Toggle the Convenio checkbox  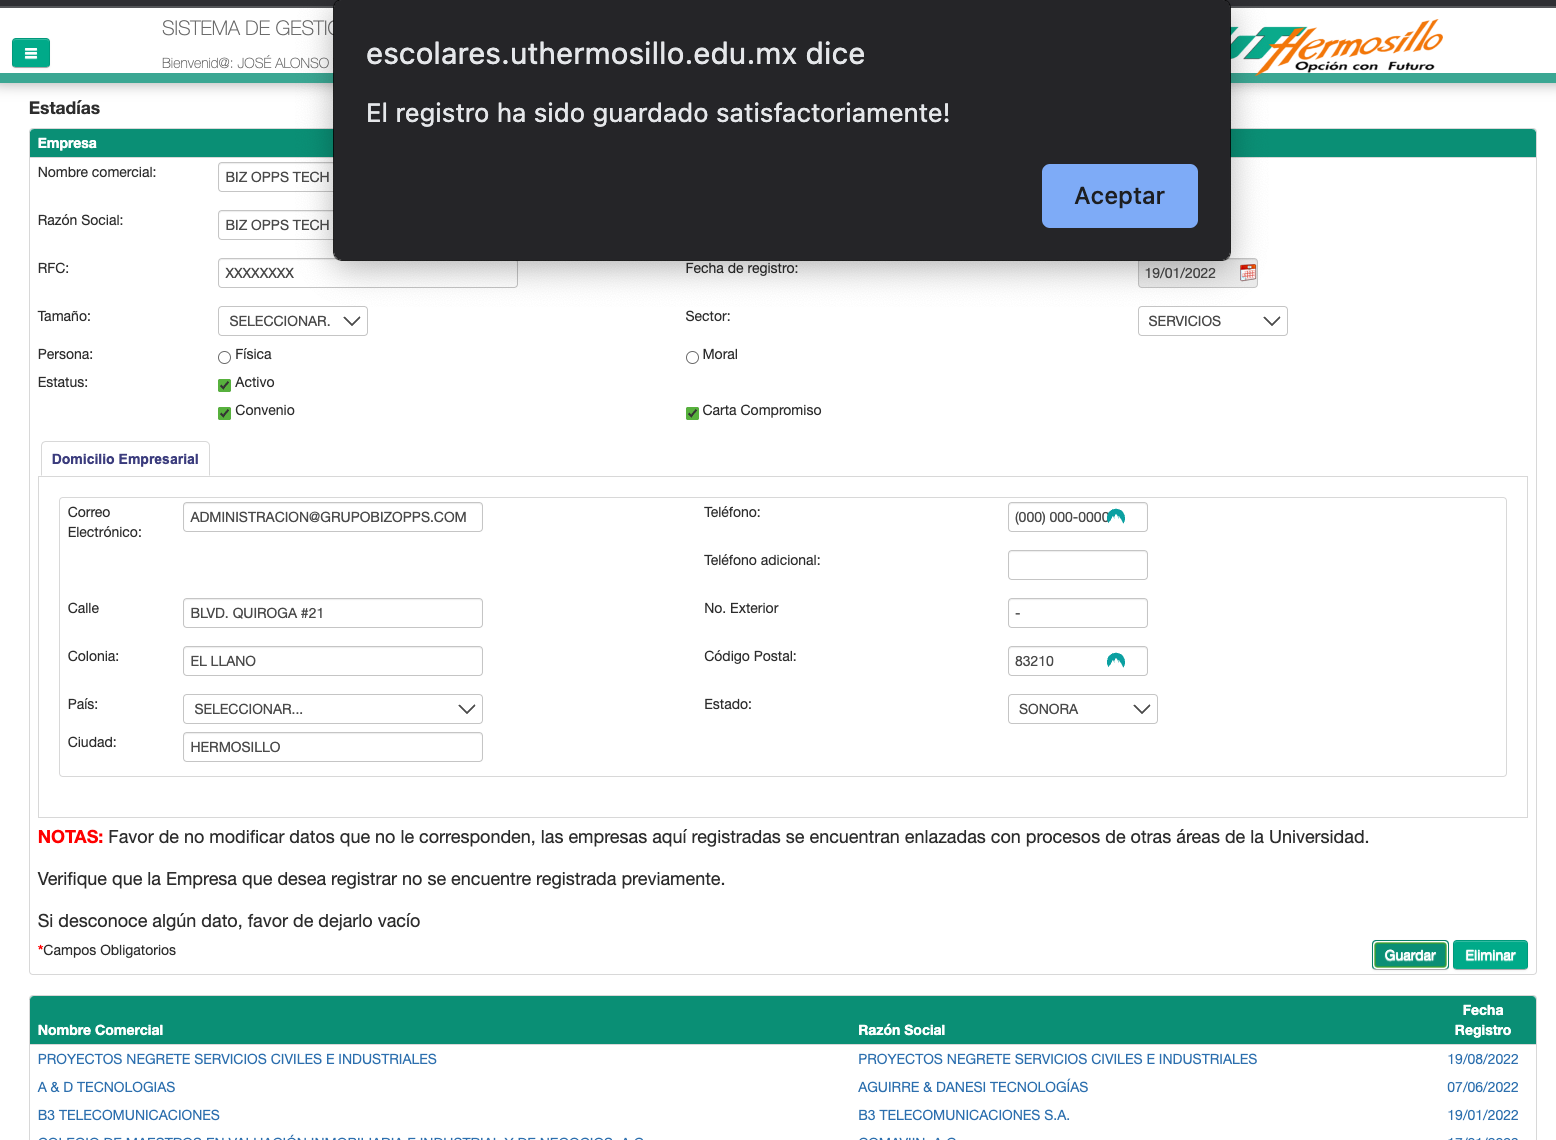point(225,413)
